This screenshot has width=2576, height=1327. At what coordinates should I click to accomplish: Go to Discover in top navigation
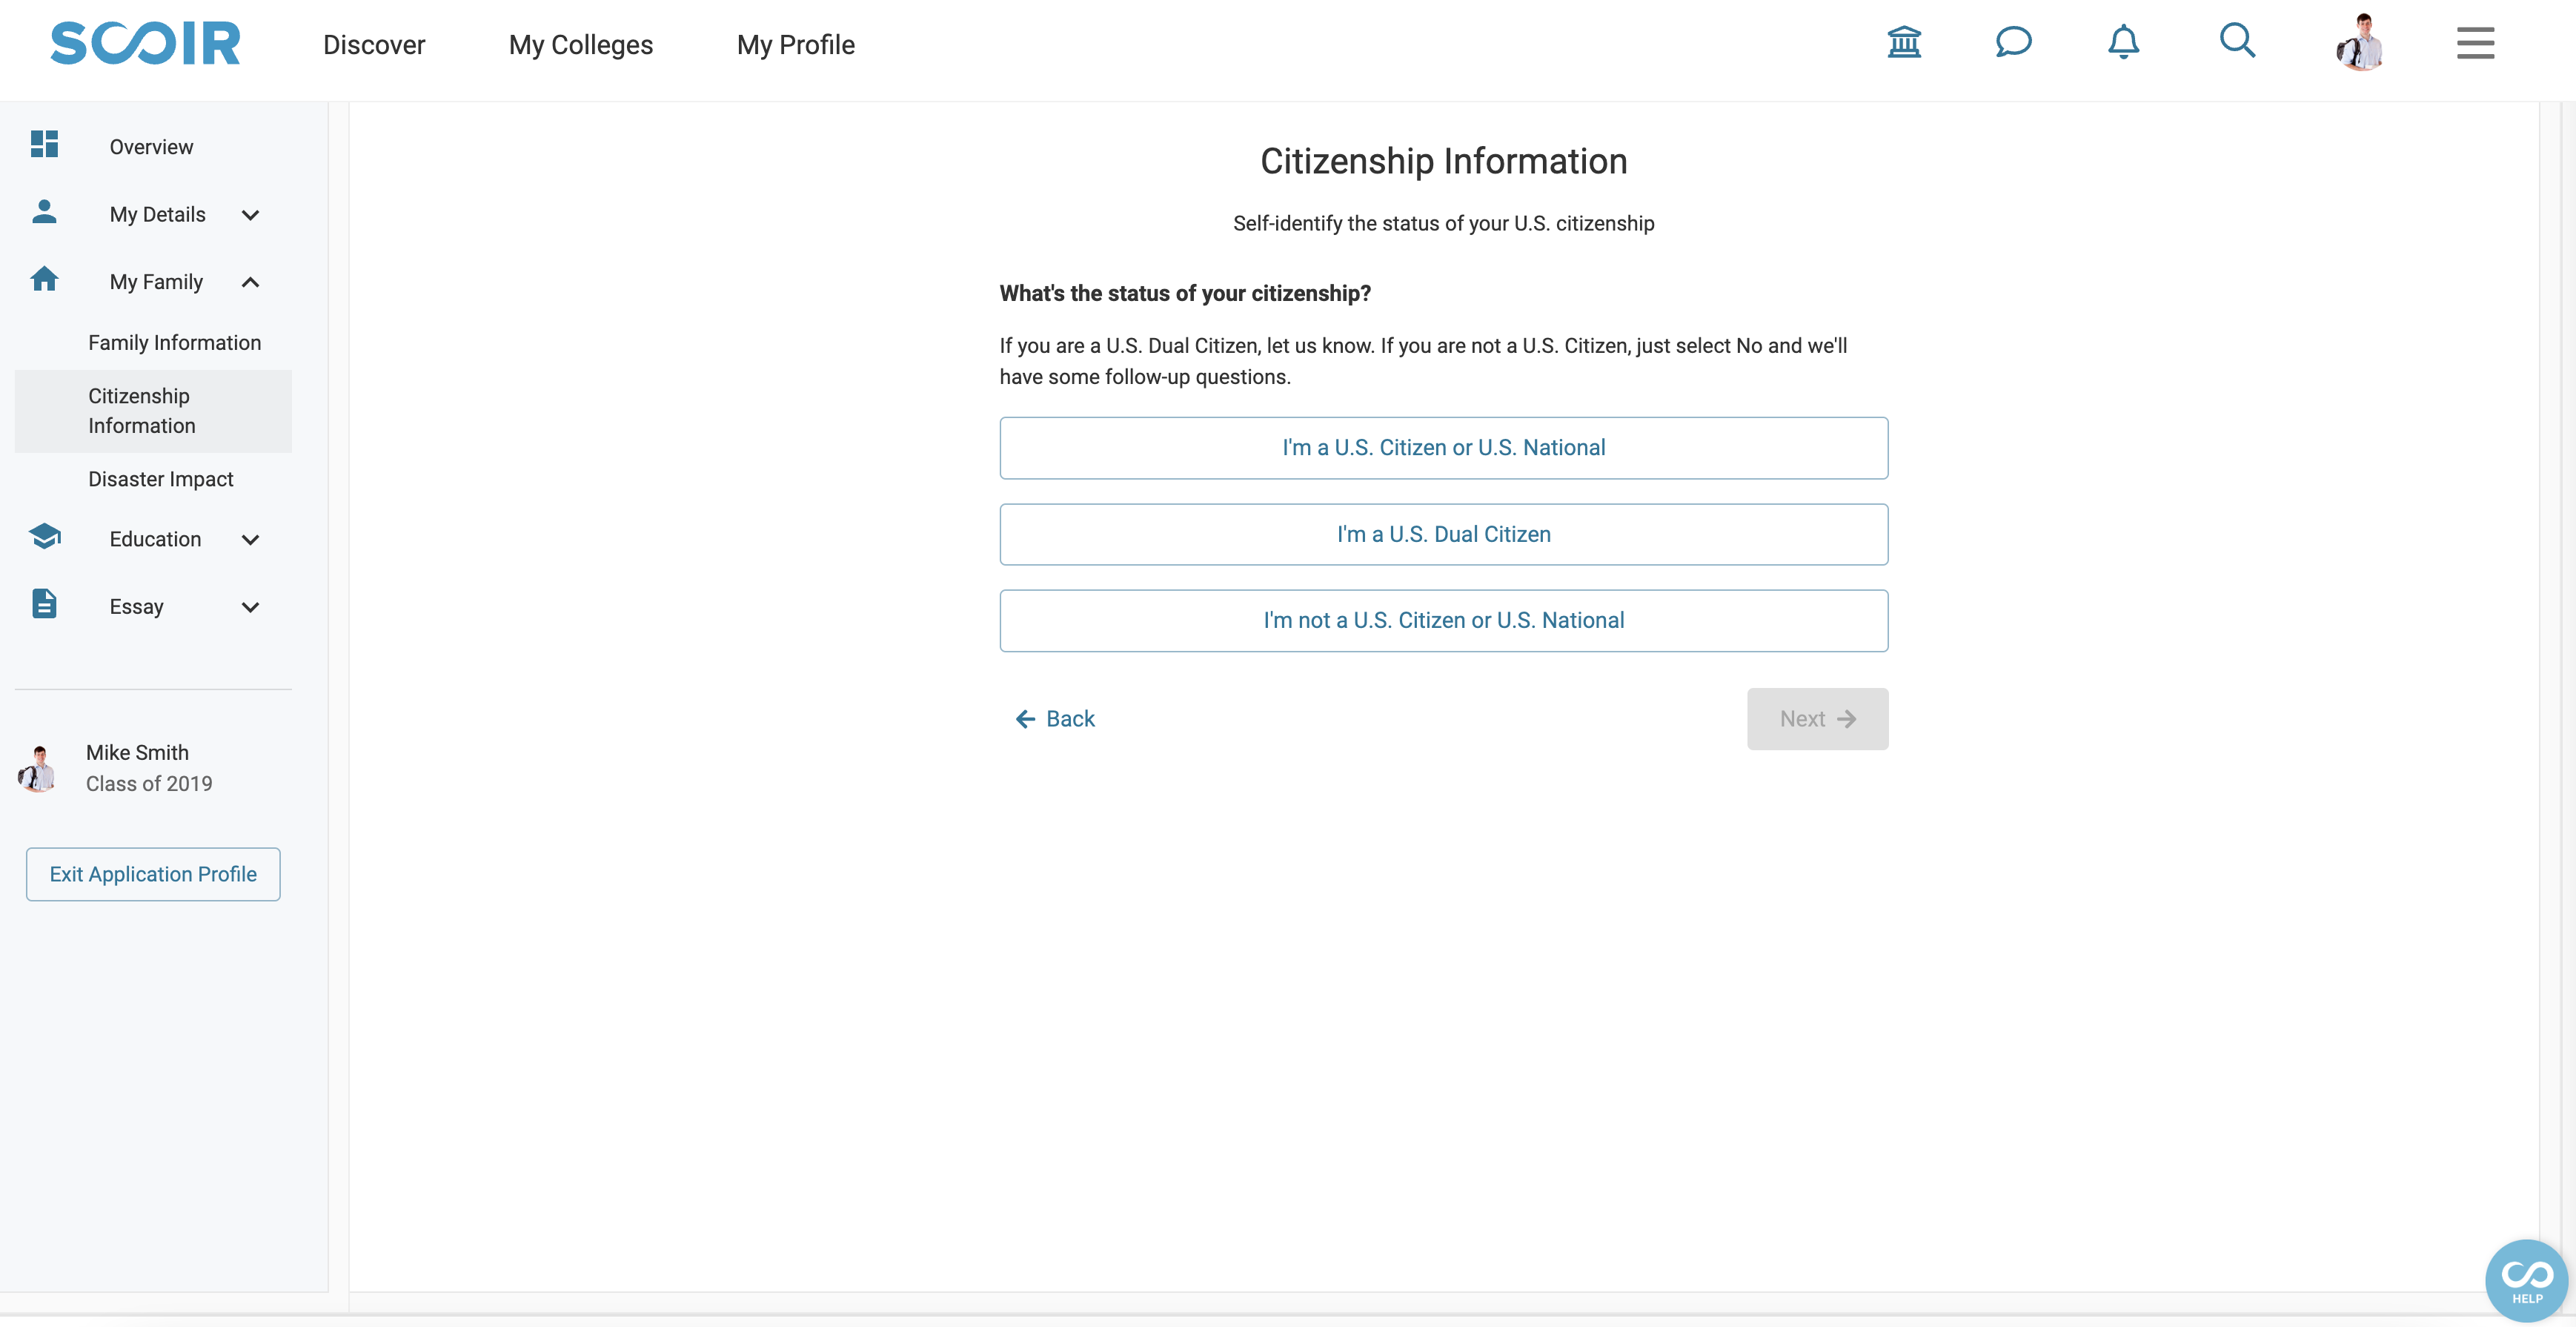click(x=374, y=45)
